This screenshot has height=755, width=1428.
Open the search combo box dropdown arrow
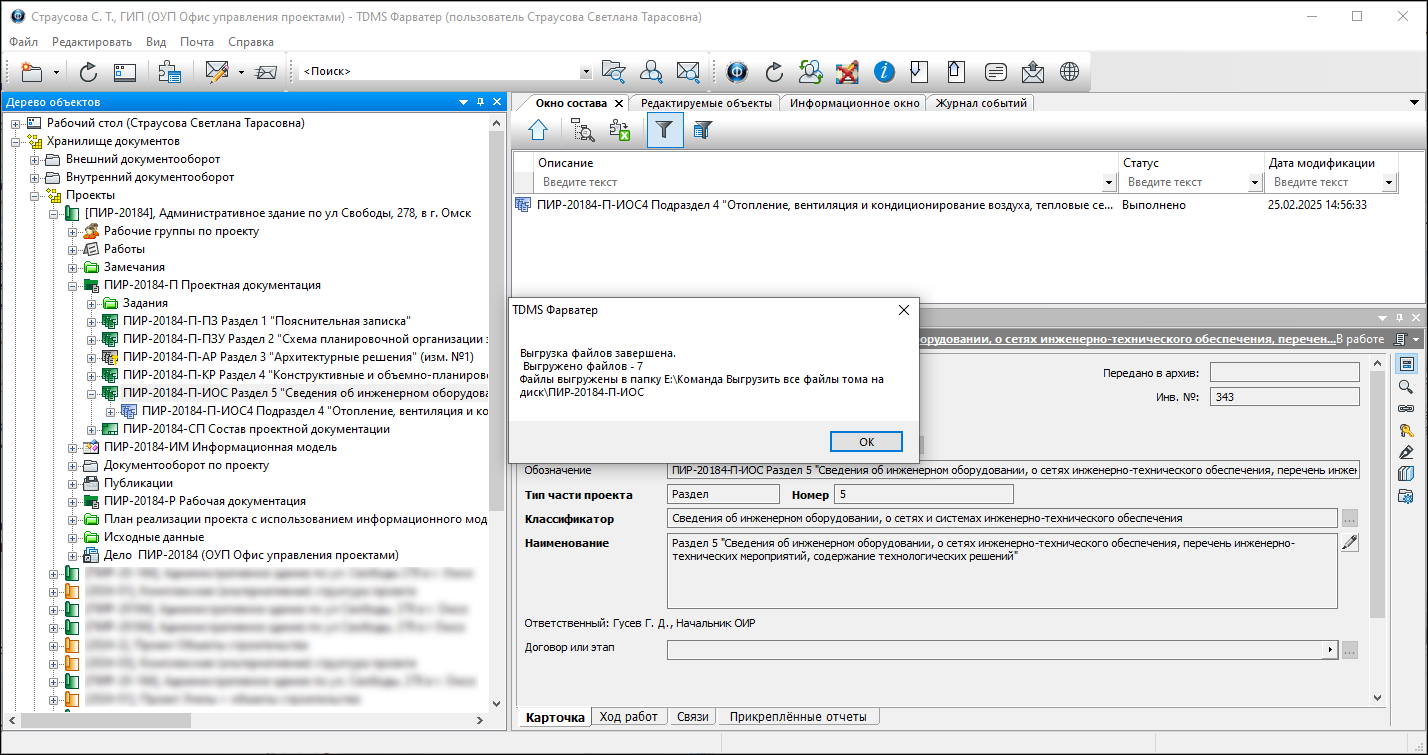tap(586, 72)
